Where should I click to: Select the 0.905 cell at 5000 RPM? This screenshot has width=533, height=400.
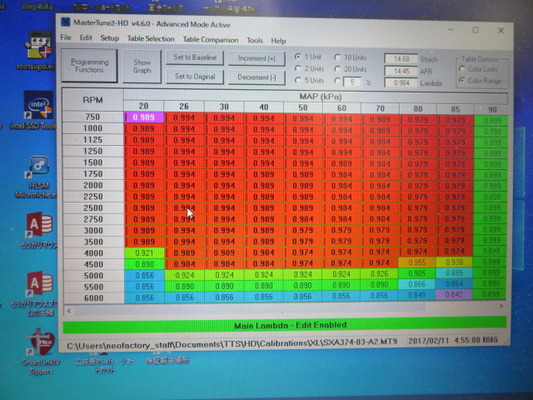coord(417,273)
